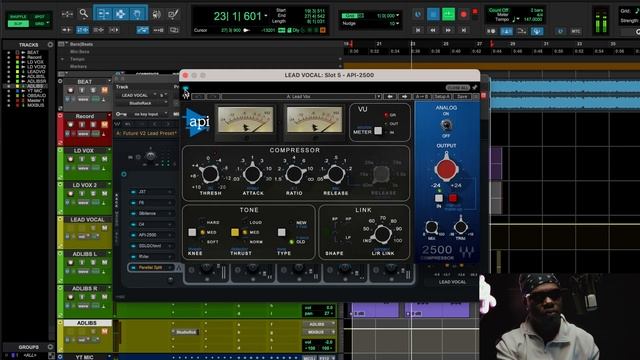Select the Pencil tool
Image resolution: width=640 pixels, height=360 pixels.
(173, 14)
